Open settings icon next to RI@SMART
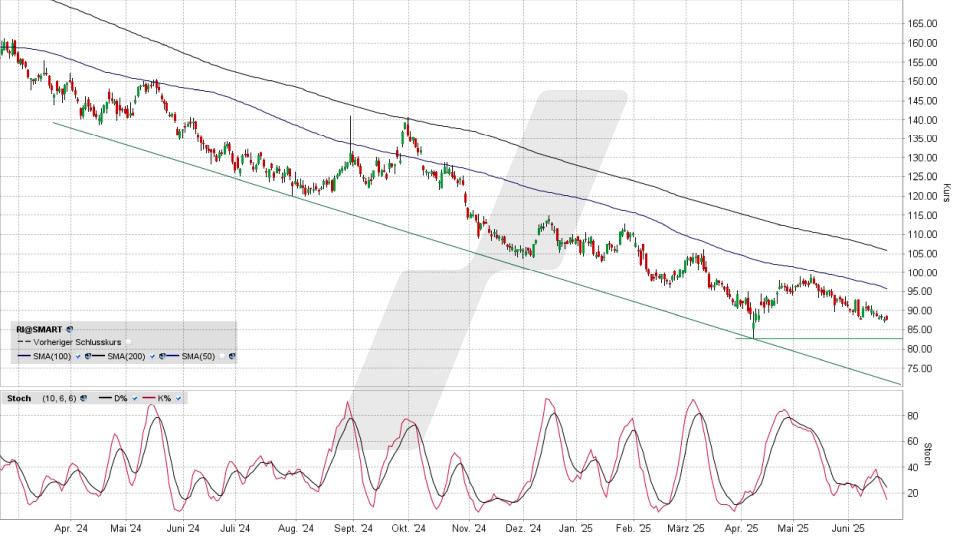Screen dimensions: 960x540 point(69,329)
